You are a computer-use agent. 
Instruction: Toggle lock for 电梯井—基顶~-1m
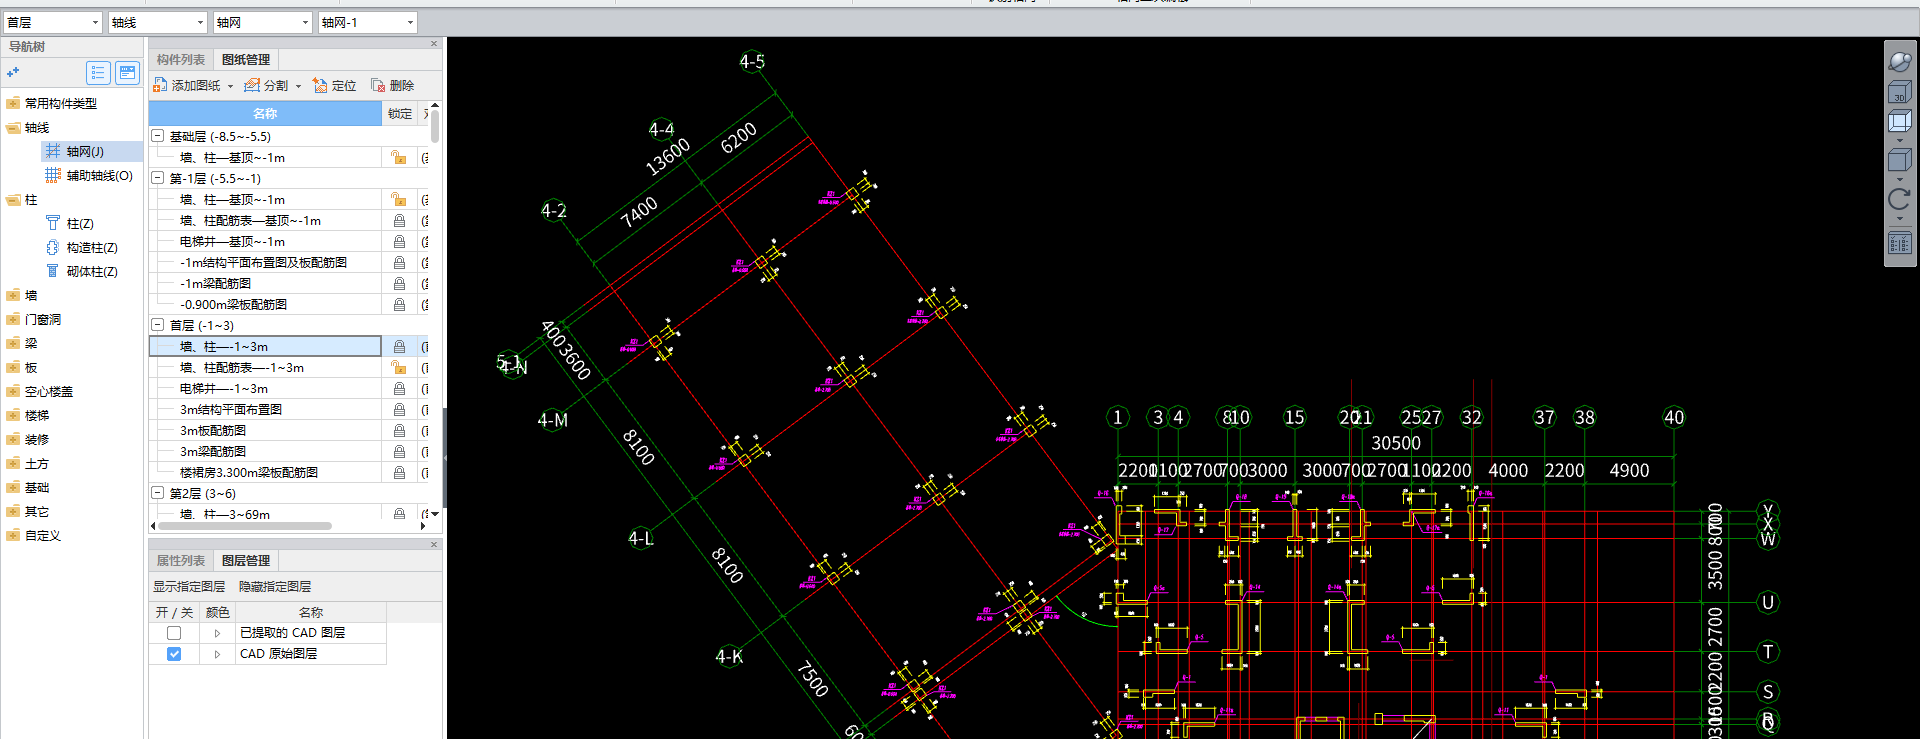coord(399,241)
